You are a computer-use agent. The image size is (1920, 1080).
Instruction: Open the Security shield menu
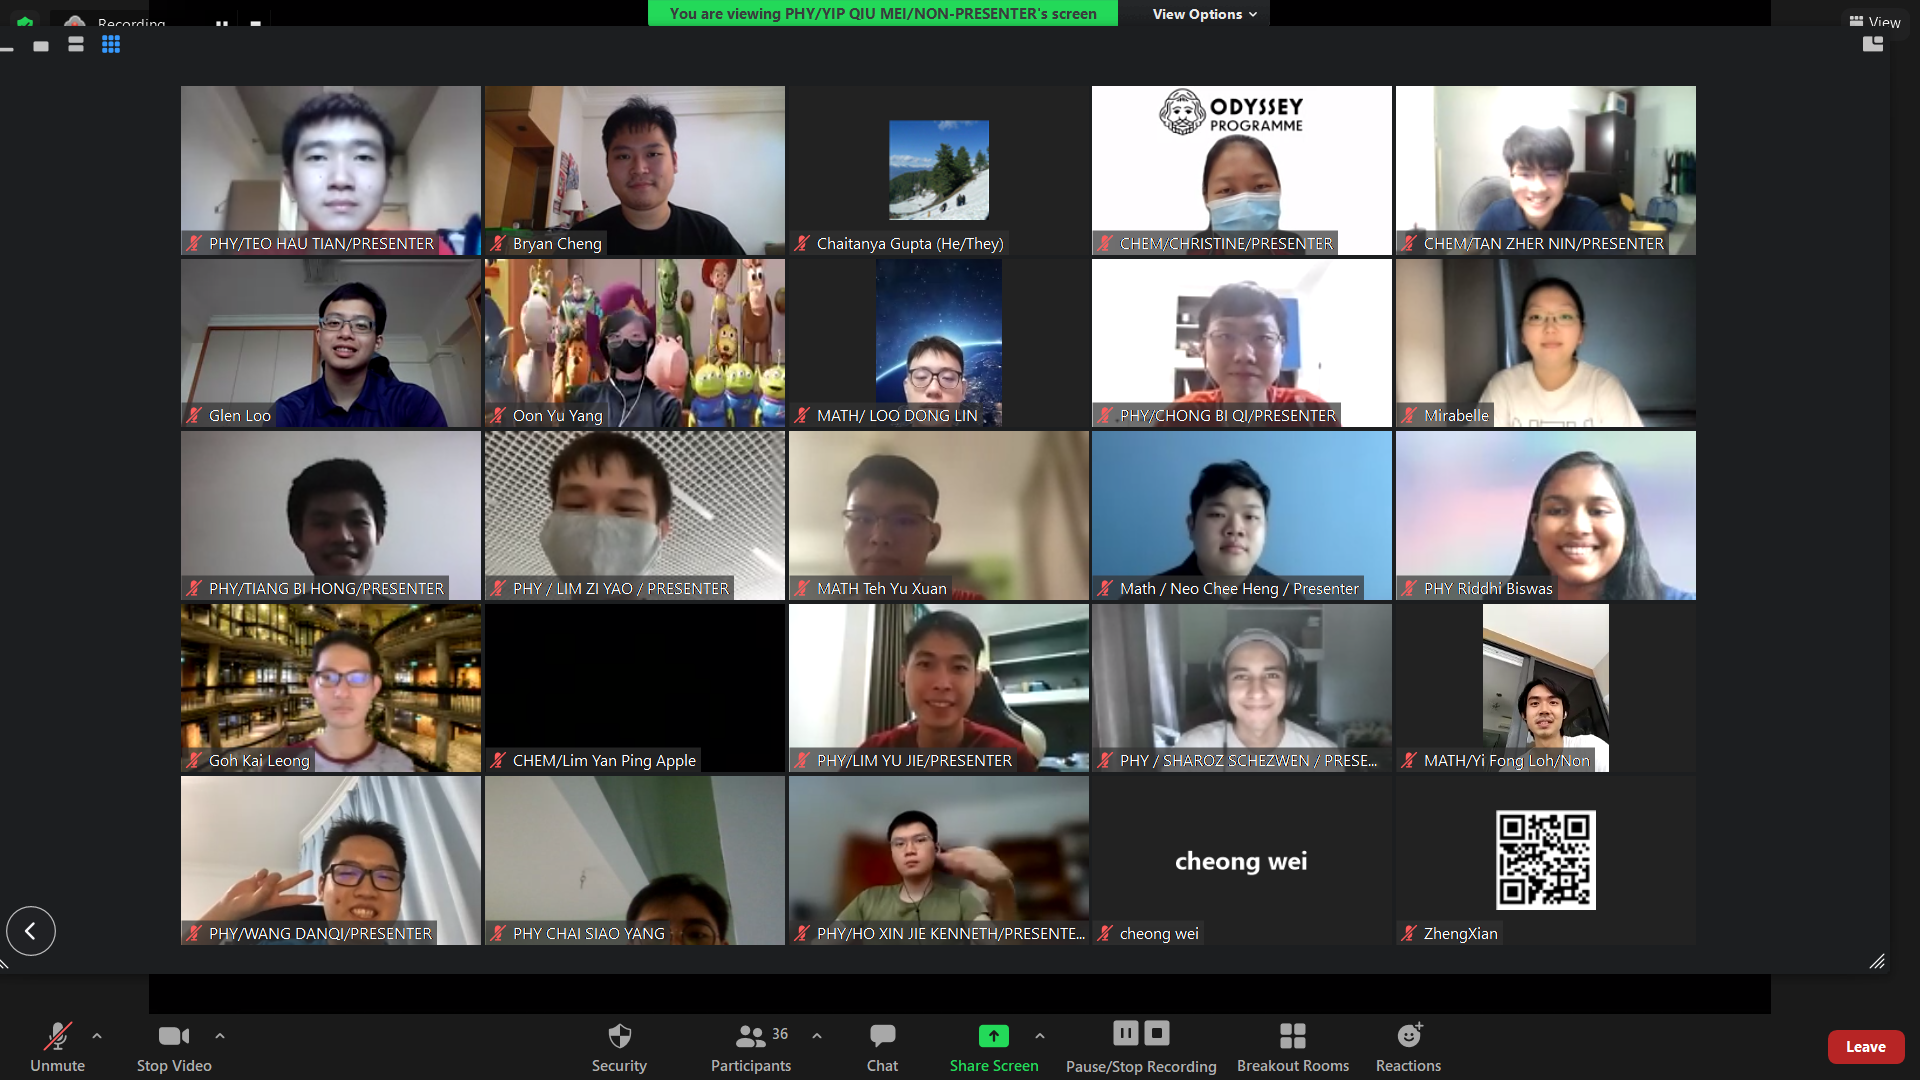(619, 1046)
